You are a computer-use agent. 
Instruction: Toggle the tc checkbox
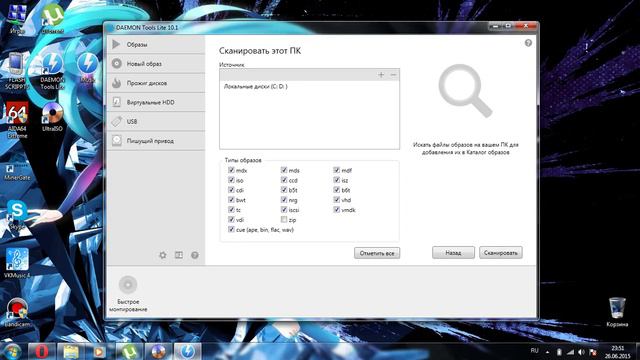point(231,209)
